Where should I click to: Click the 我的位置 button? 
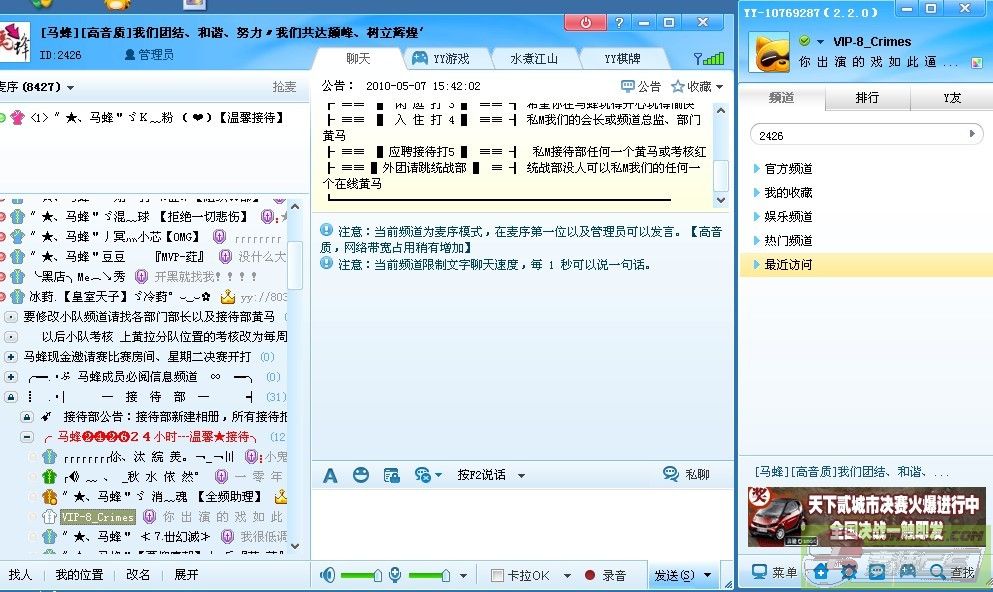click(x=79, y=575)
